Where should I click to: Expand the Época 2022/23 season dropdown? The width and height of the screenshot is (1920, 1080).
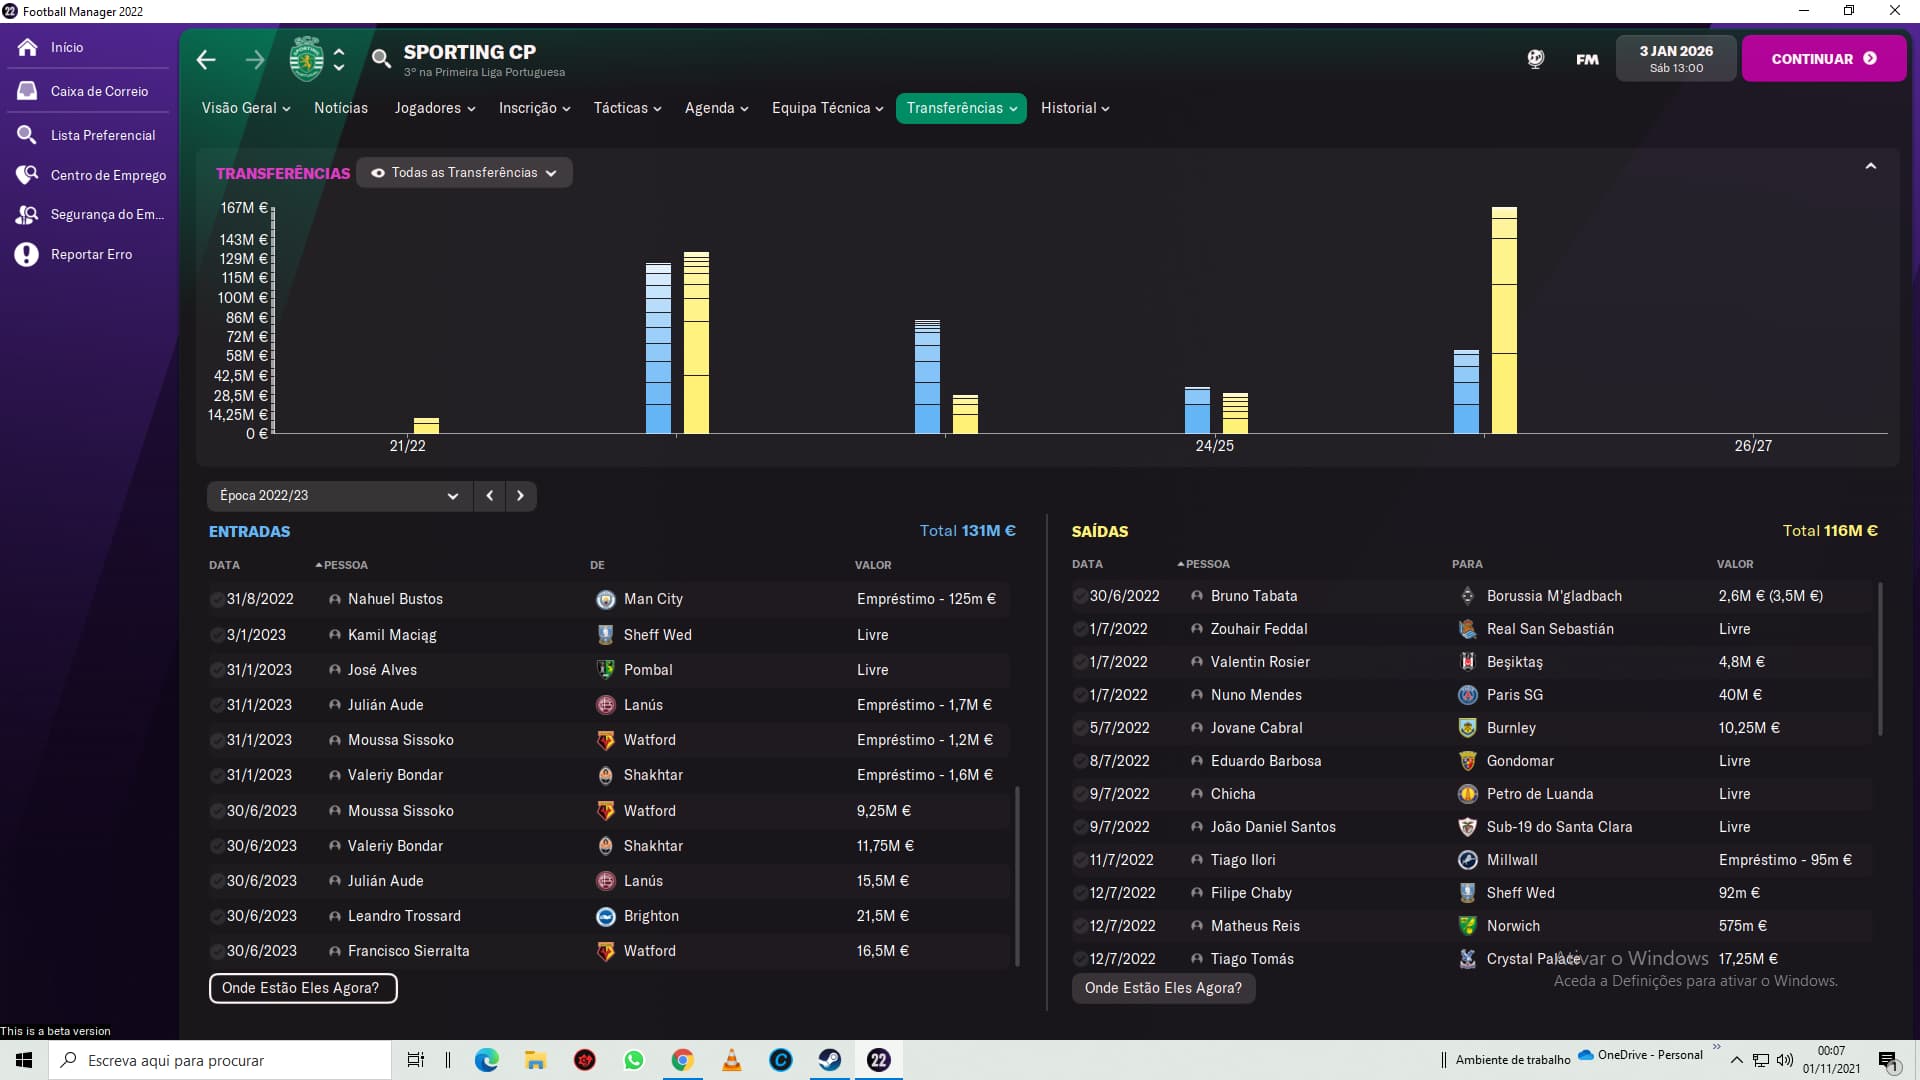tap(338, 496)
